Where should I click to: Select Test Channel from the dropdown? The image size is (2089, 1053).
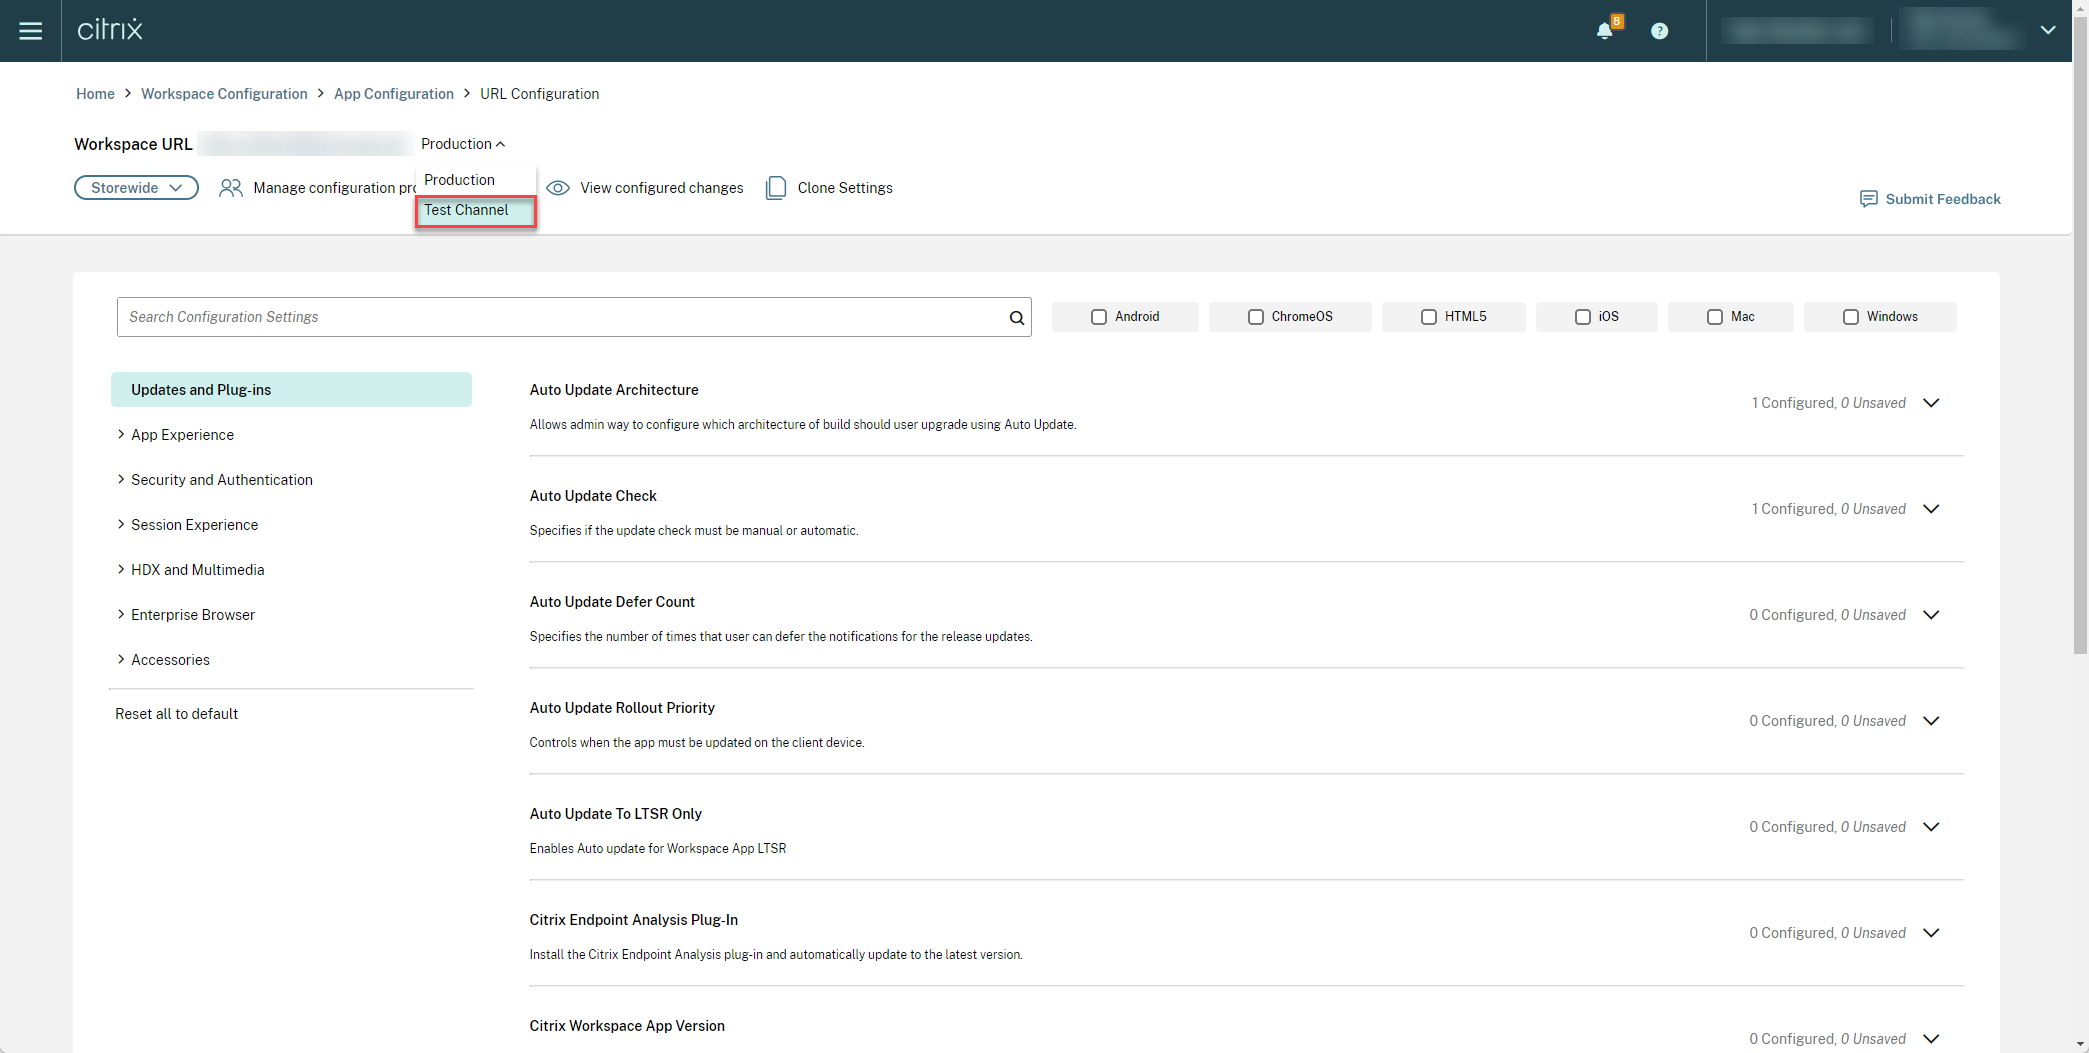tap(466, 210)
